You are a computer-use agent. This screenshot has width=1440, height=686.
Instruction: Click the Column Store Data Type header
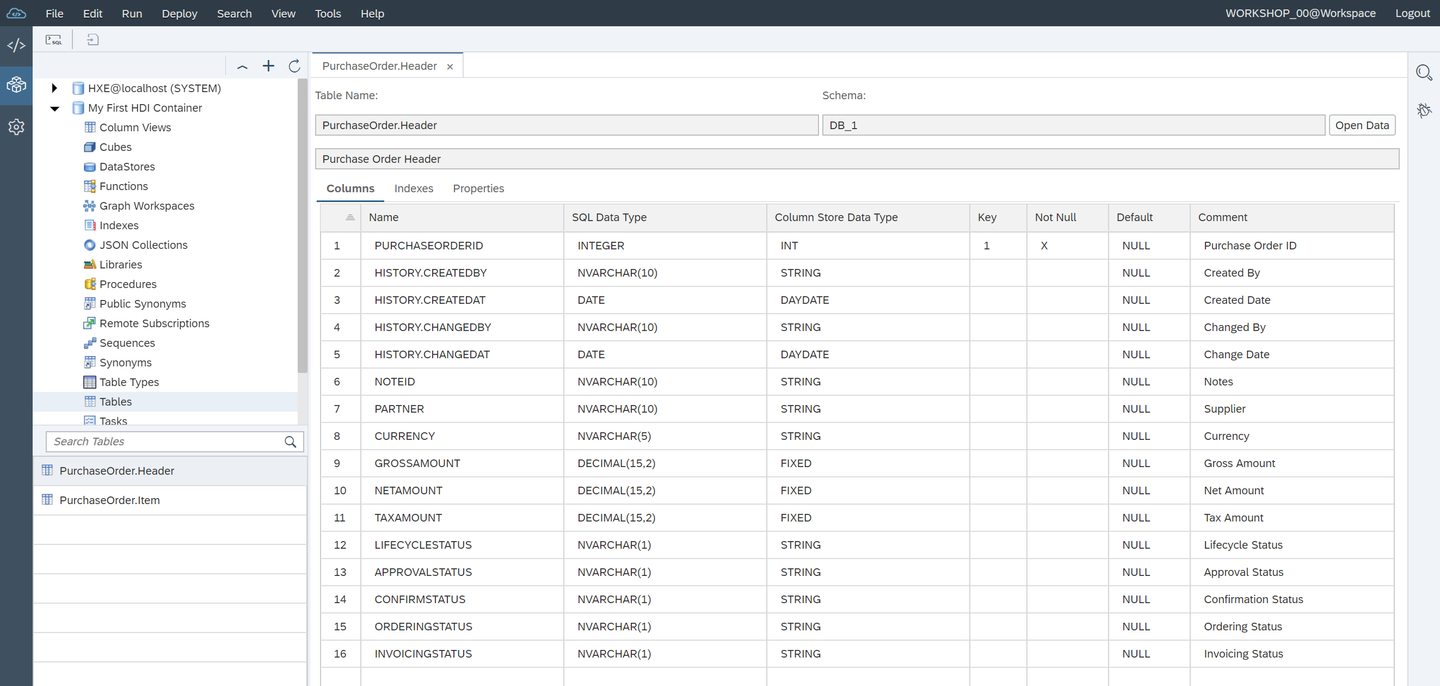[x=868, y=217]
